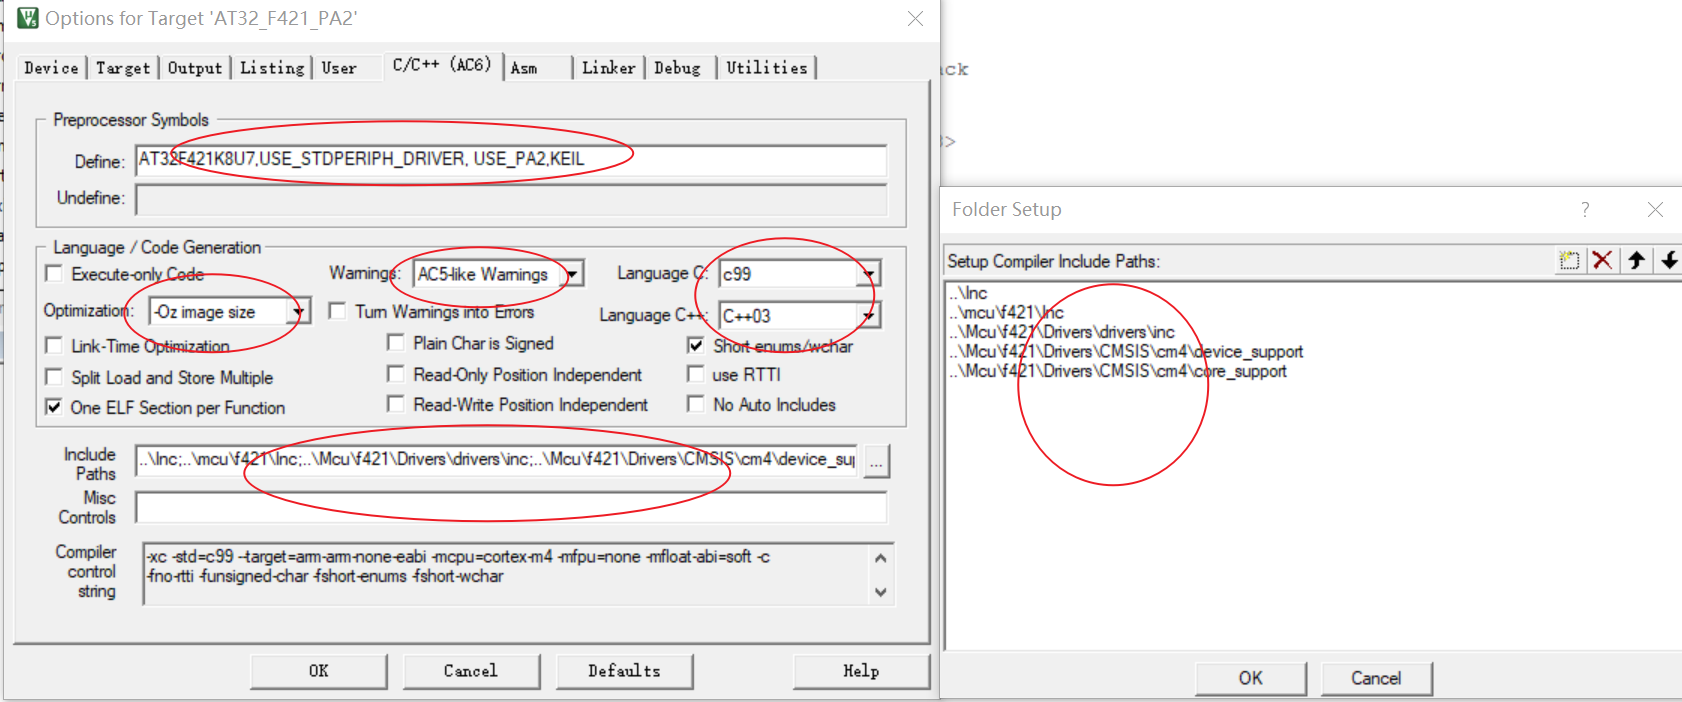This screenshot has height=702, width=1682.
Task: Switch to the Debug tab
Action: [677, 68]
